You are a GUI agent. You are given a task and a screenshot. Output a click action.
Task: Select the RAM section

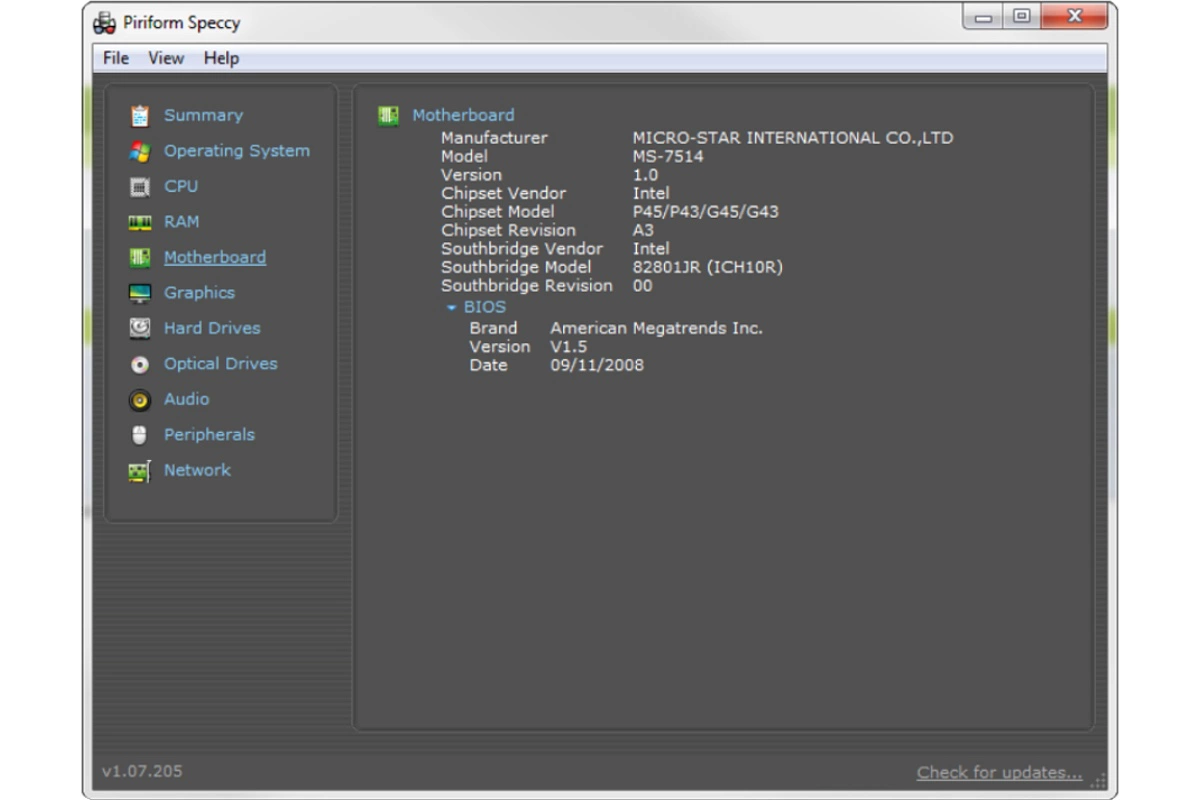pos(181,221)
